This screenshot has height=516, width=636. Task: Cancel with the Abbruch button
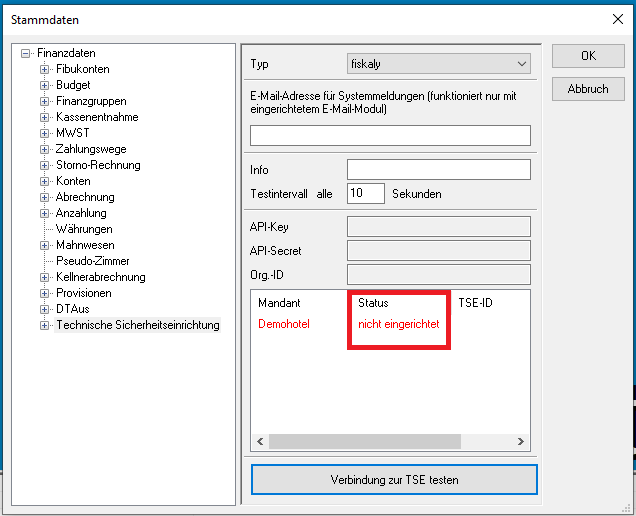pyautogui.click(x=588, y=89)
